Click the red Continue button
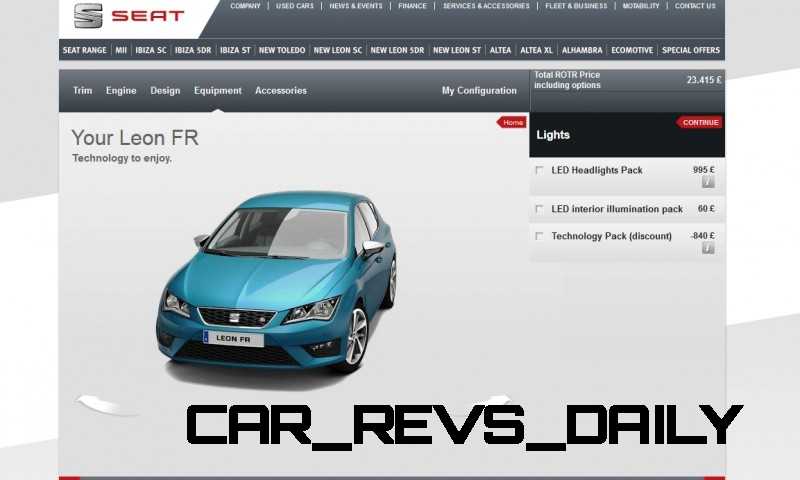 point(699,122)
